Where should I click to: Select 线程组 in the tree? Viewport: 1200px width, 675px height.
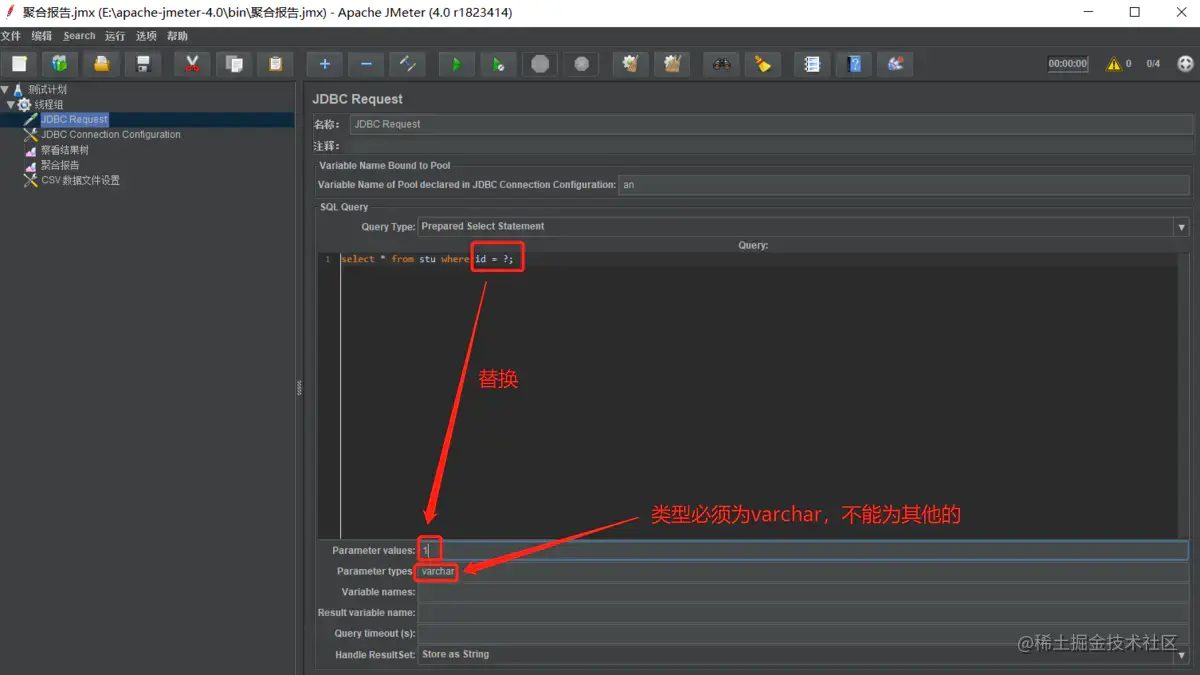(x=49, y=104)
